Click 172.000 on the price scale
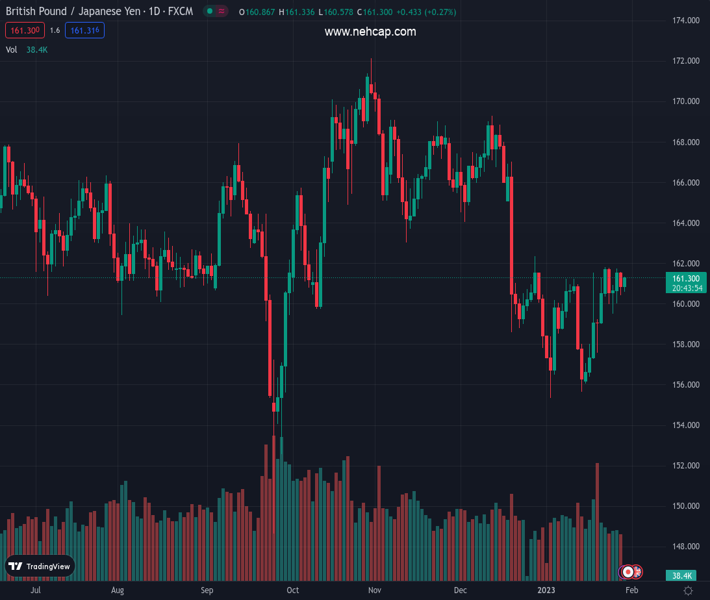The width and height of the screenshot is (710, 600). tap(685, 61)
